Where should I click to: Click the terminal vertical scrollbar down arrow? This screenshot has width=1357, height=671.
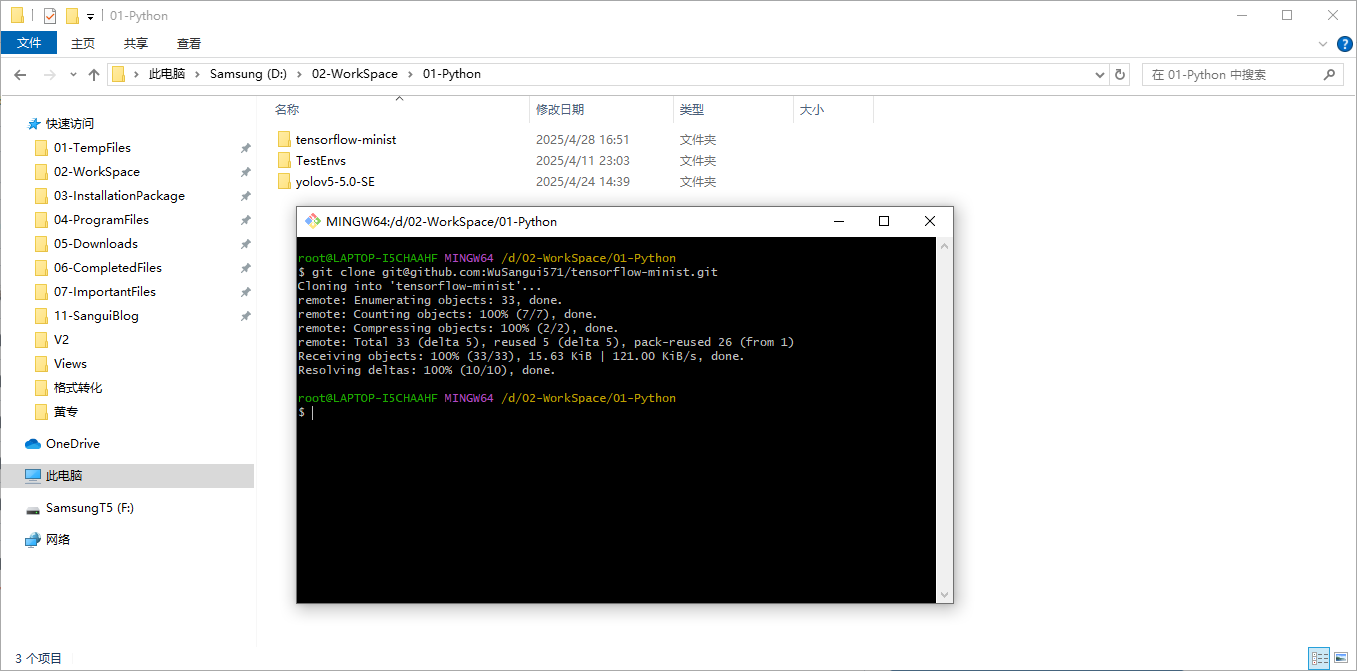pyautogui.click(x=945, y=594)
